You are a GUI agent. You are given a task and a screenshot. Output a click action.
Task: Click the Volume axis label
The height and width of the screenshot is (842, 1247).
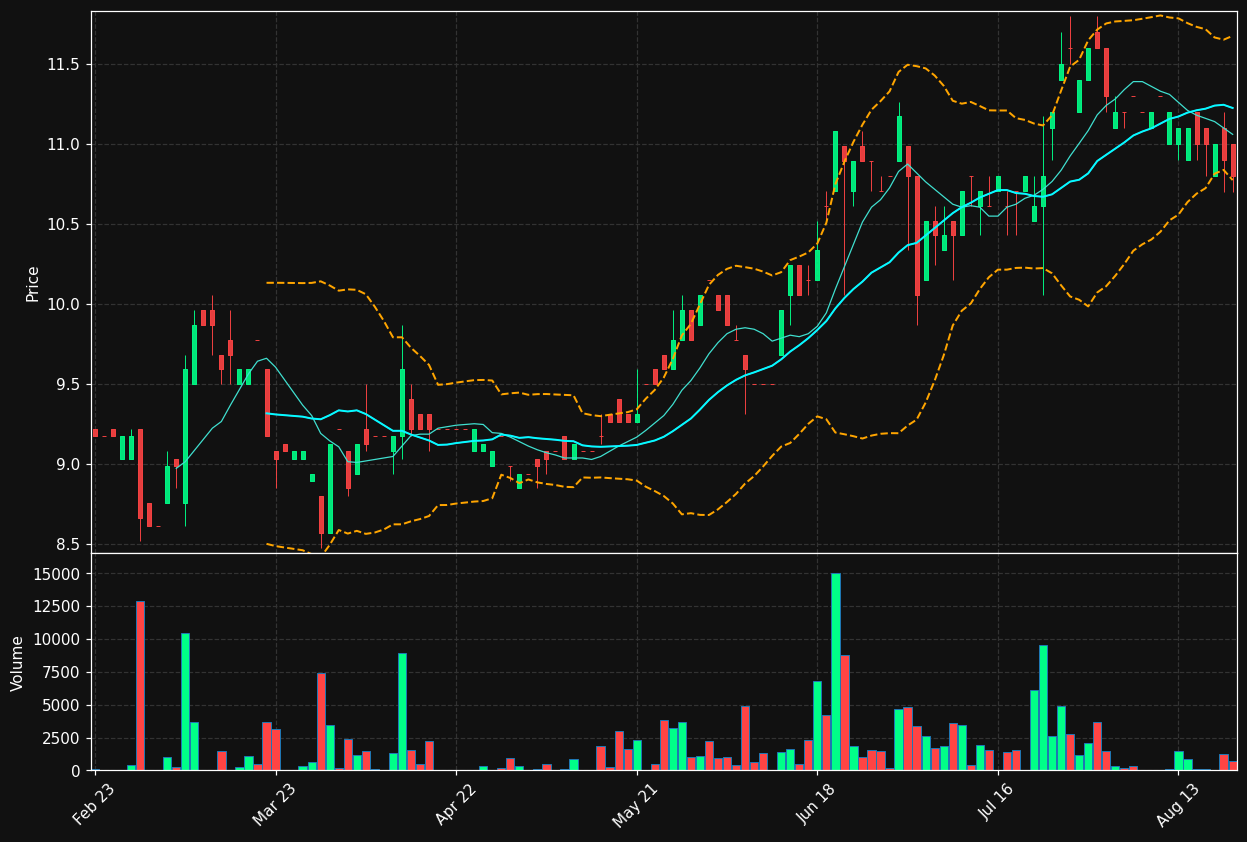[18, 663]
